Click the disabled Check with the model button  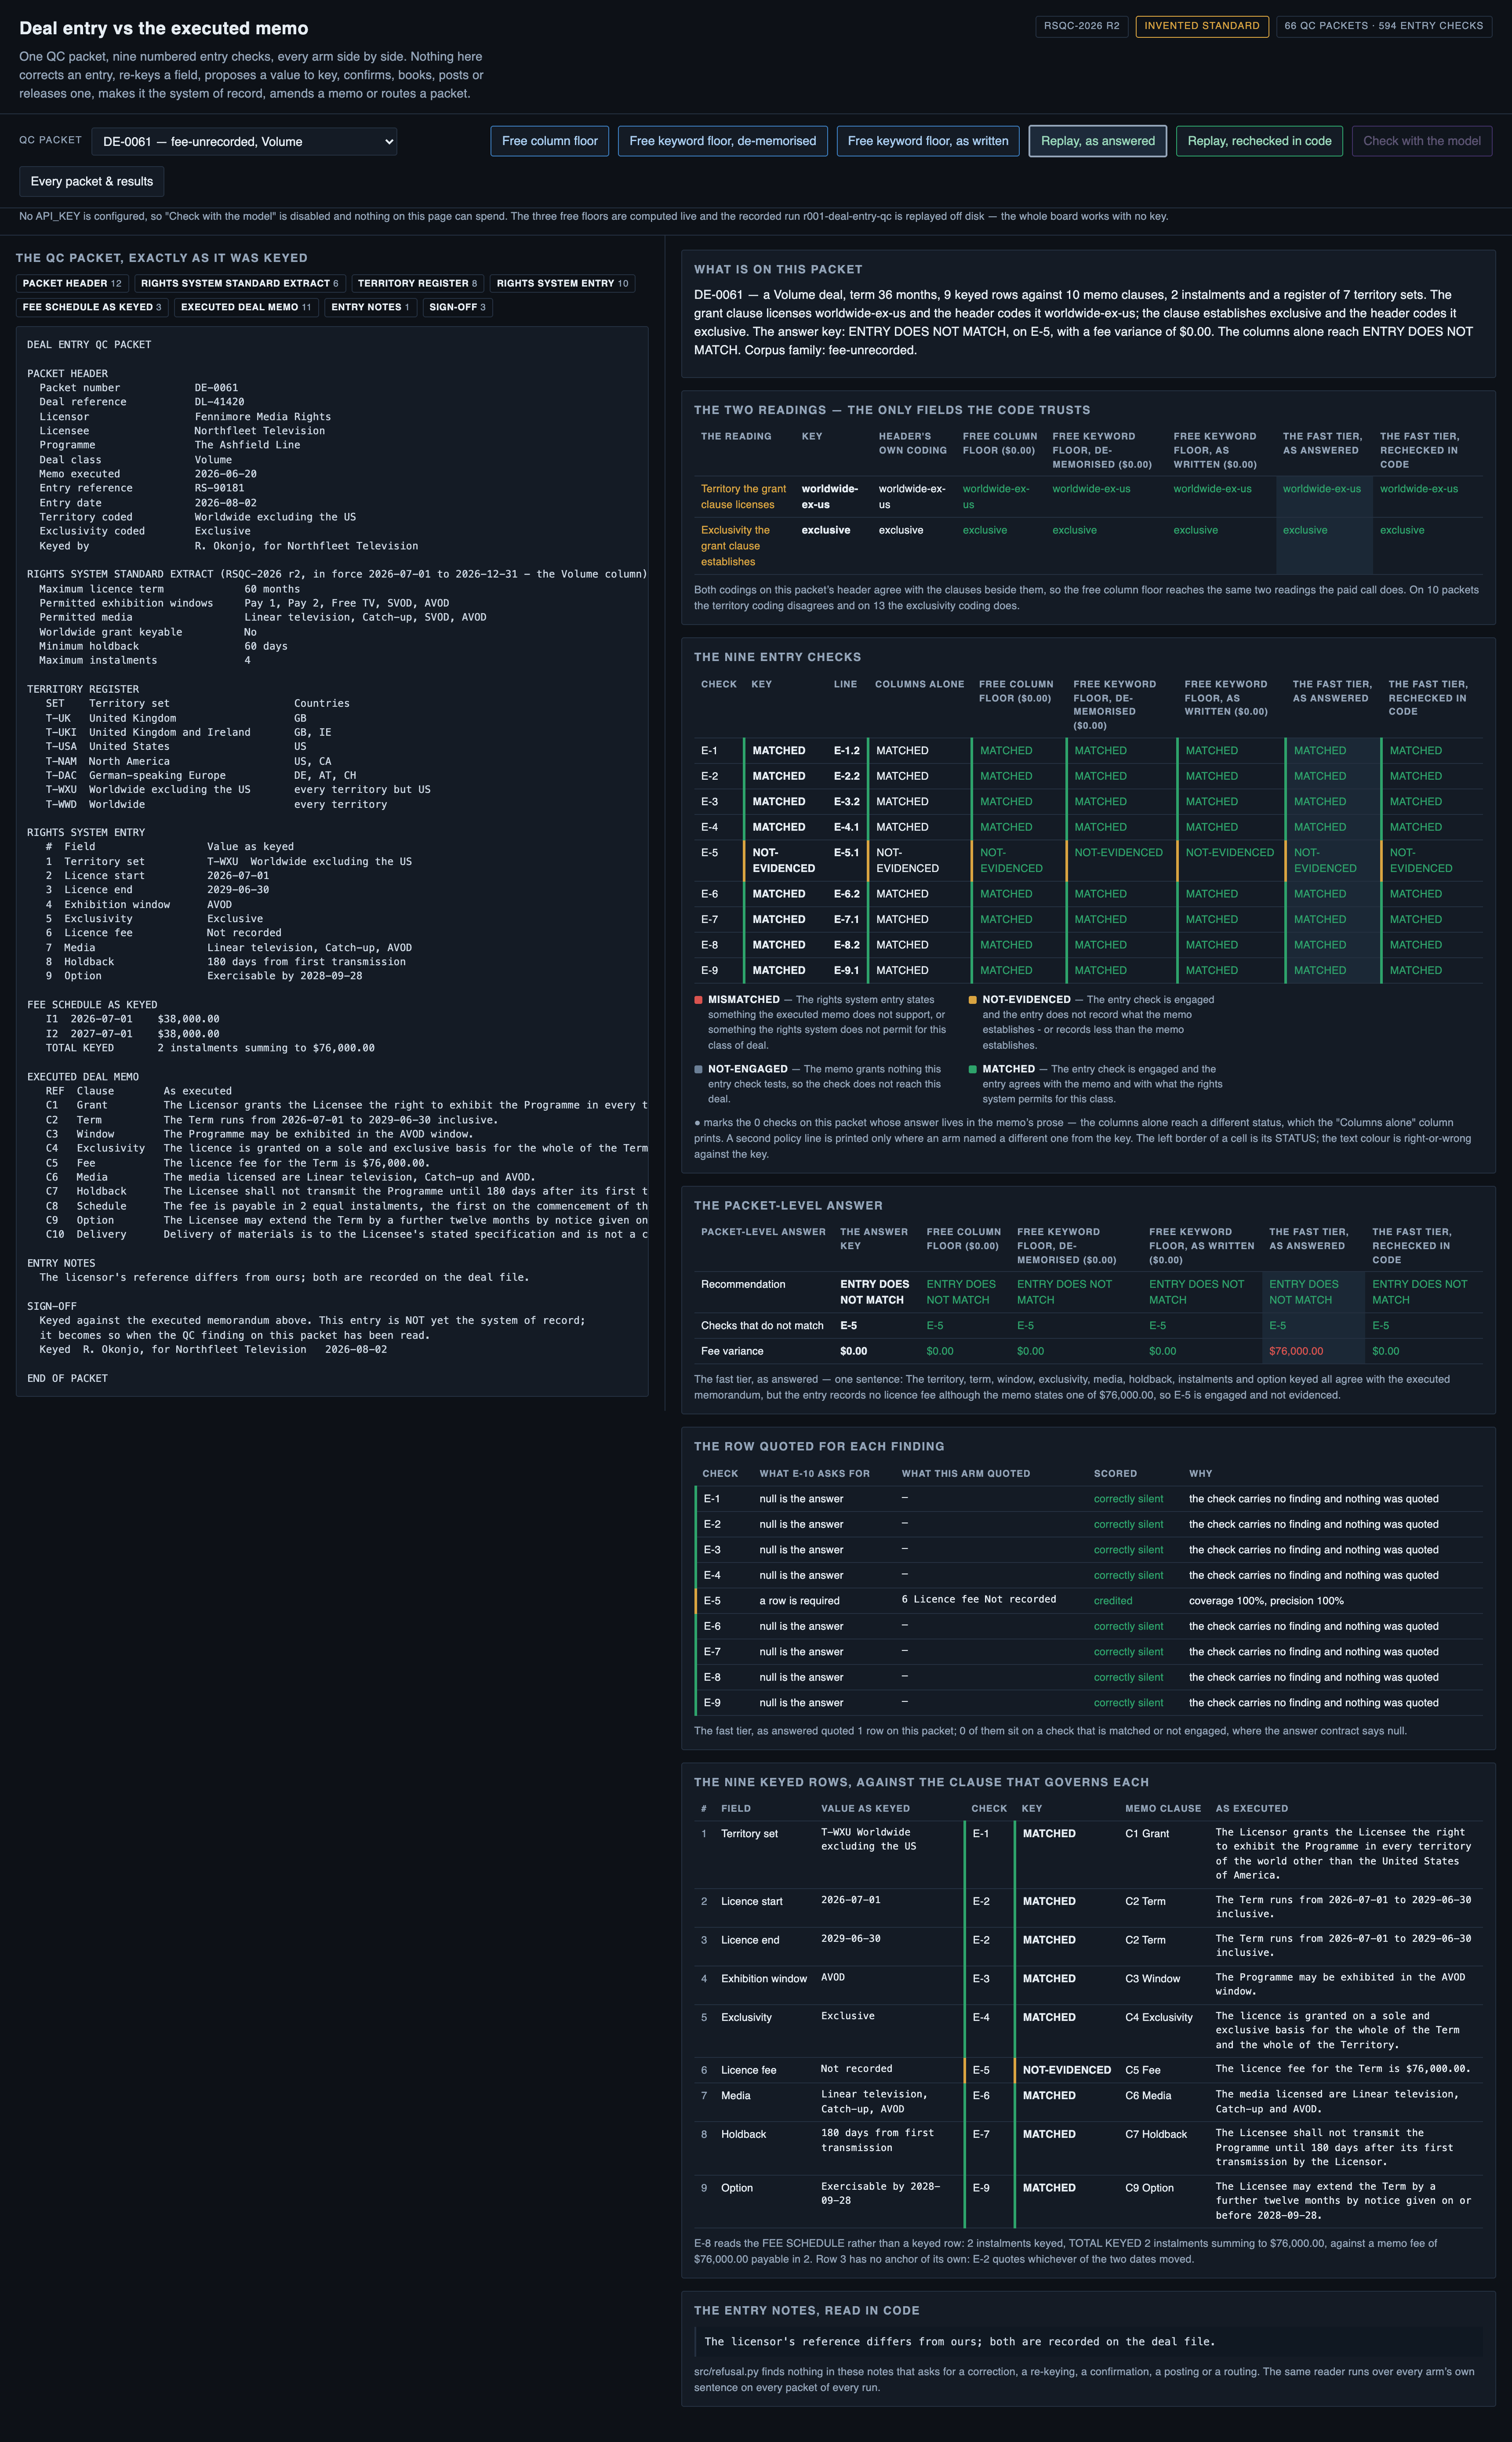[1421, 141]
